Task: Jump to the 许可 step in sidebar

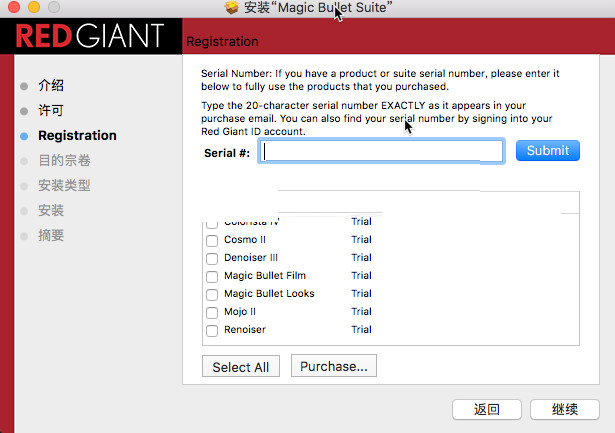Action: click(x=51, y=110)
